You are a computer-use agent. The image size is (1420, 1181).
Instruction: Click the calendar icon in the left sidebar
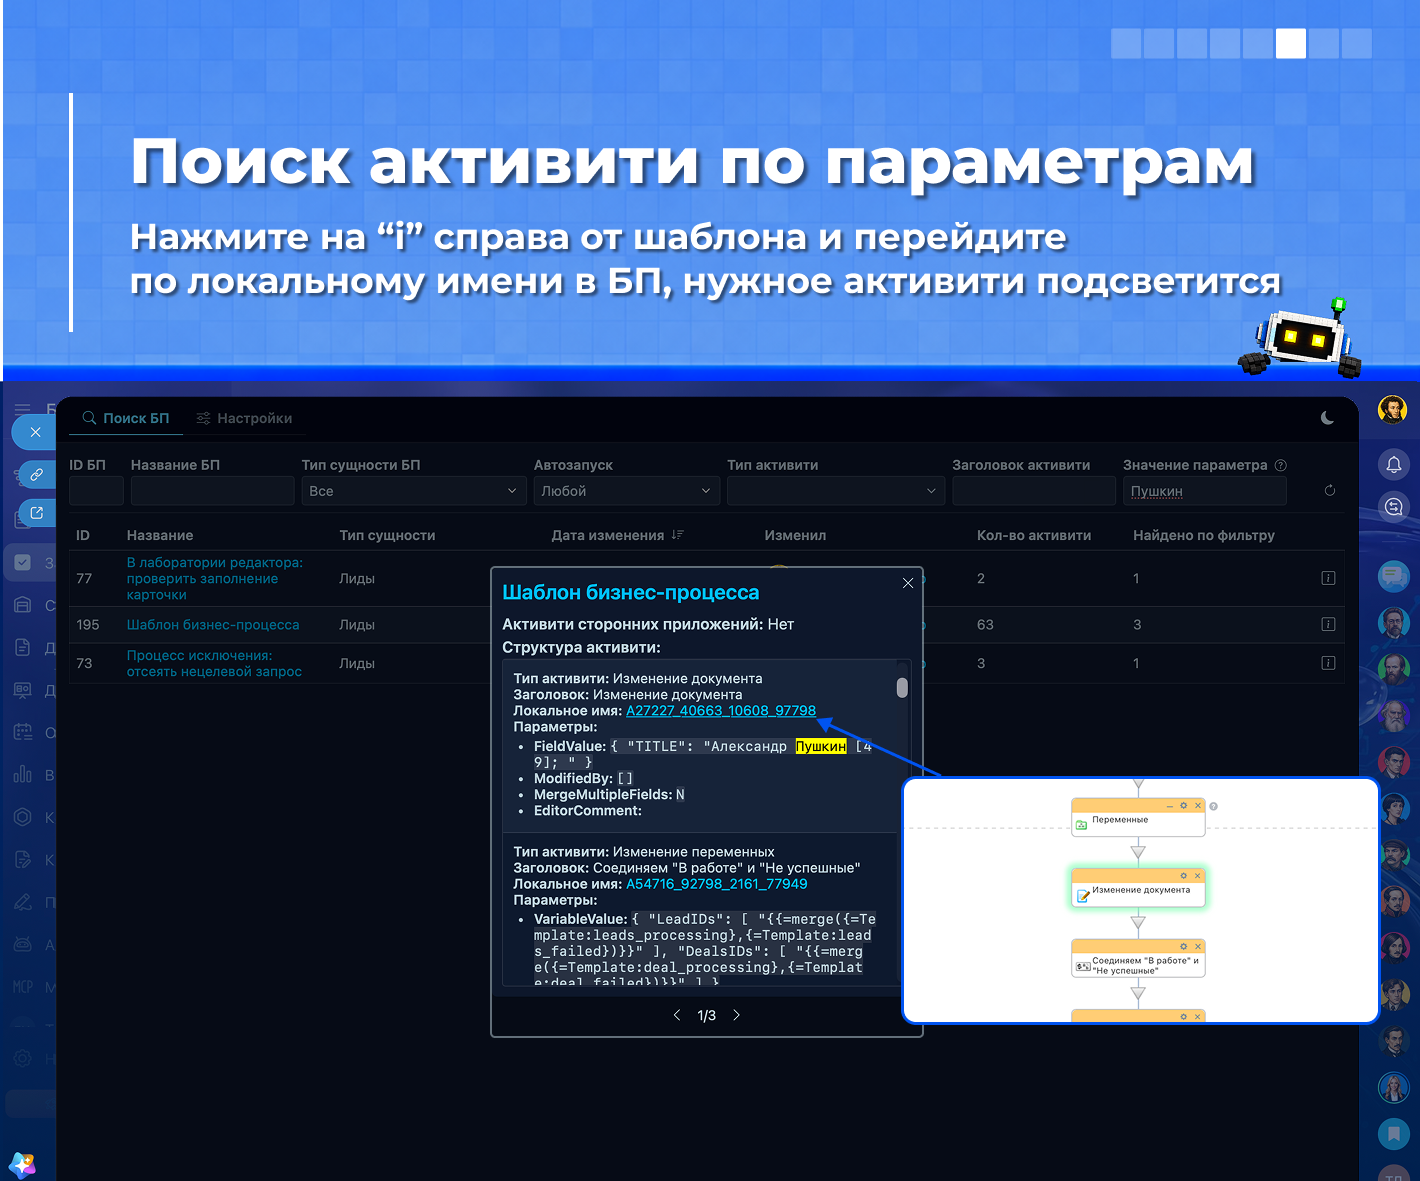click(x=22, y=732)
